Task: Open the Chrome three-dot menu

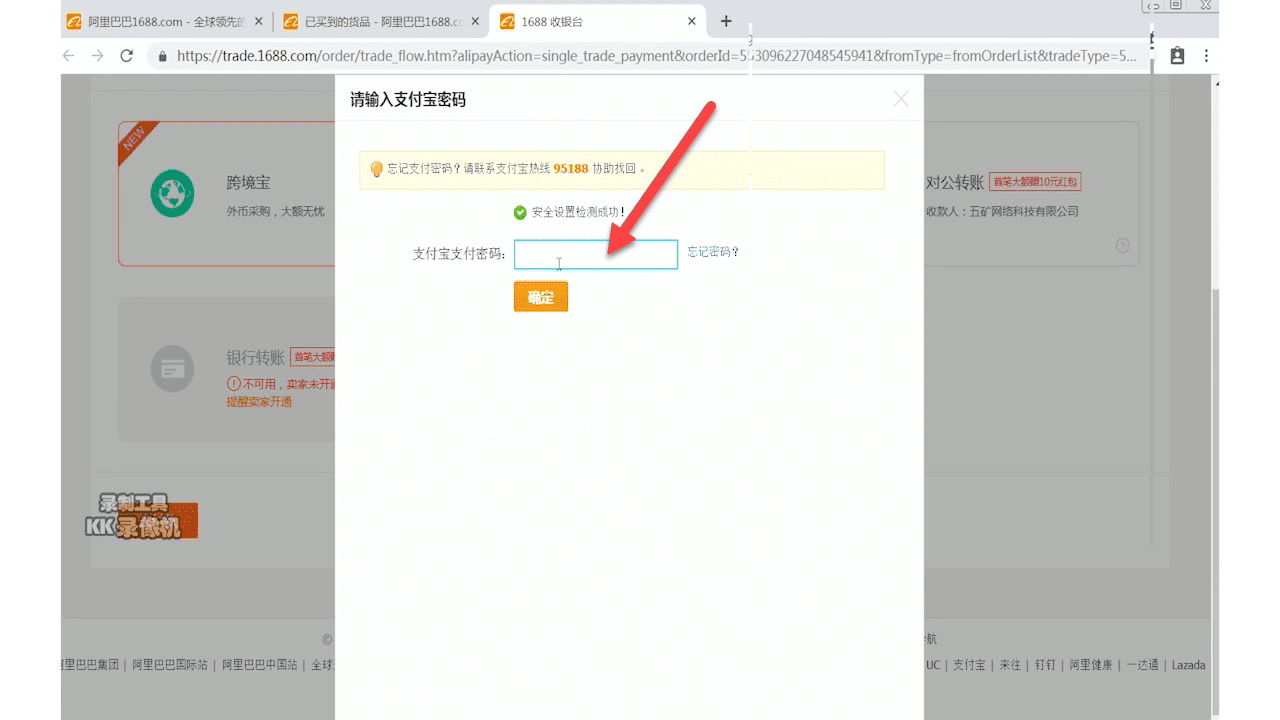Action: click(1206, 56)
